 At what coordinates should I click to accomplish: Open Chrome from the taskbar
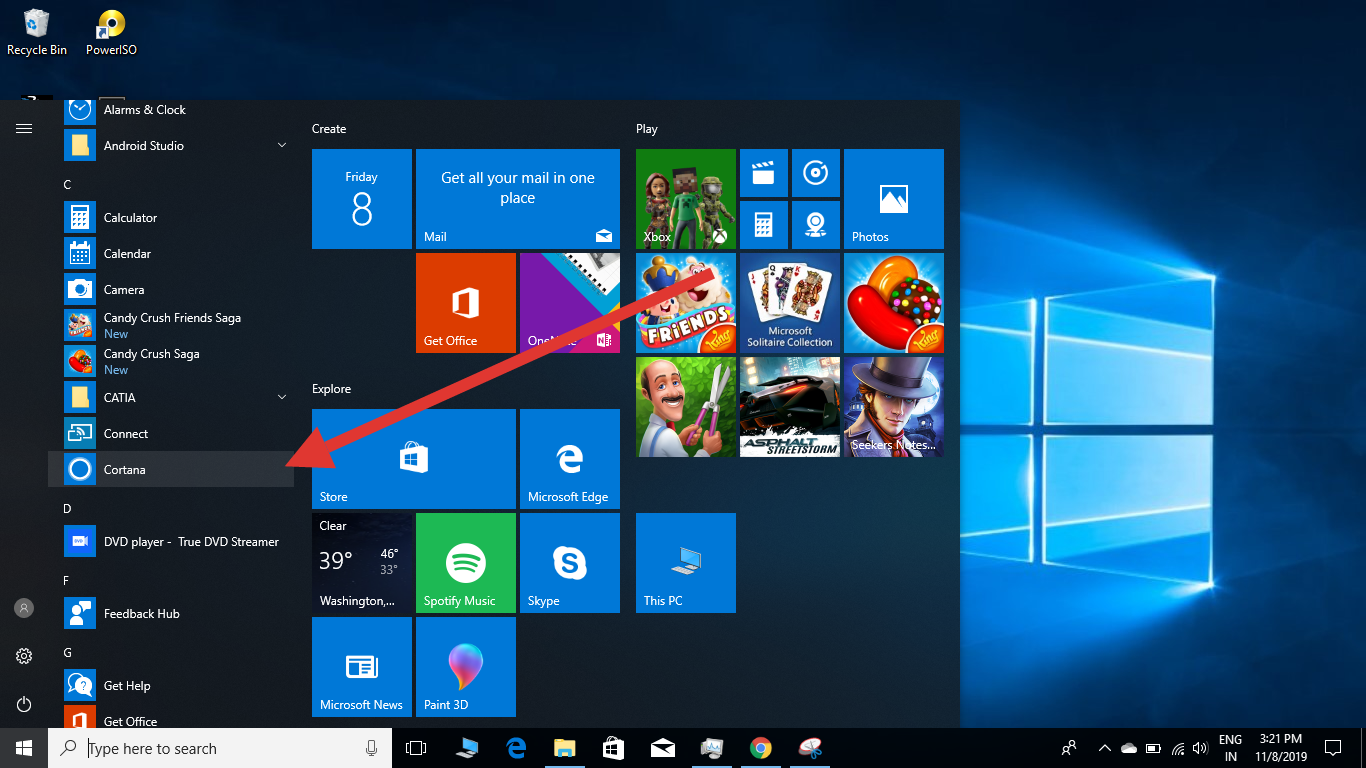(x=761, y=748)
